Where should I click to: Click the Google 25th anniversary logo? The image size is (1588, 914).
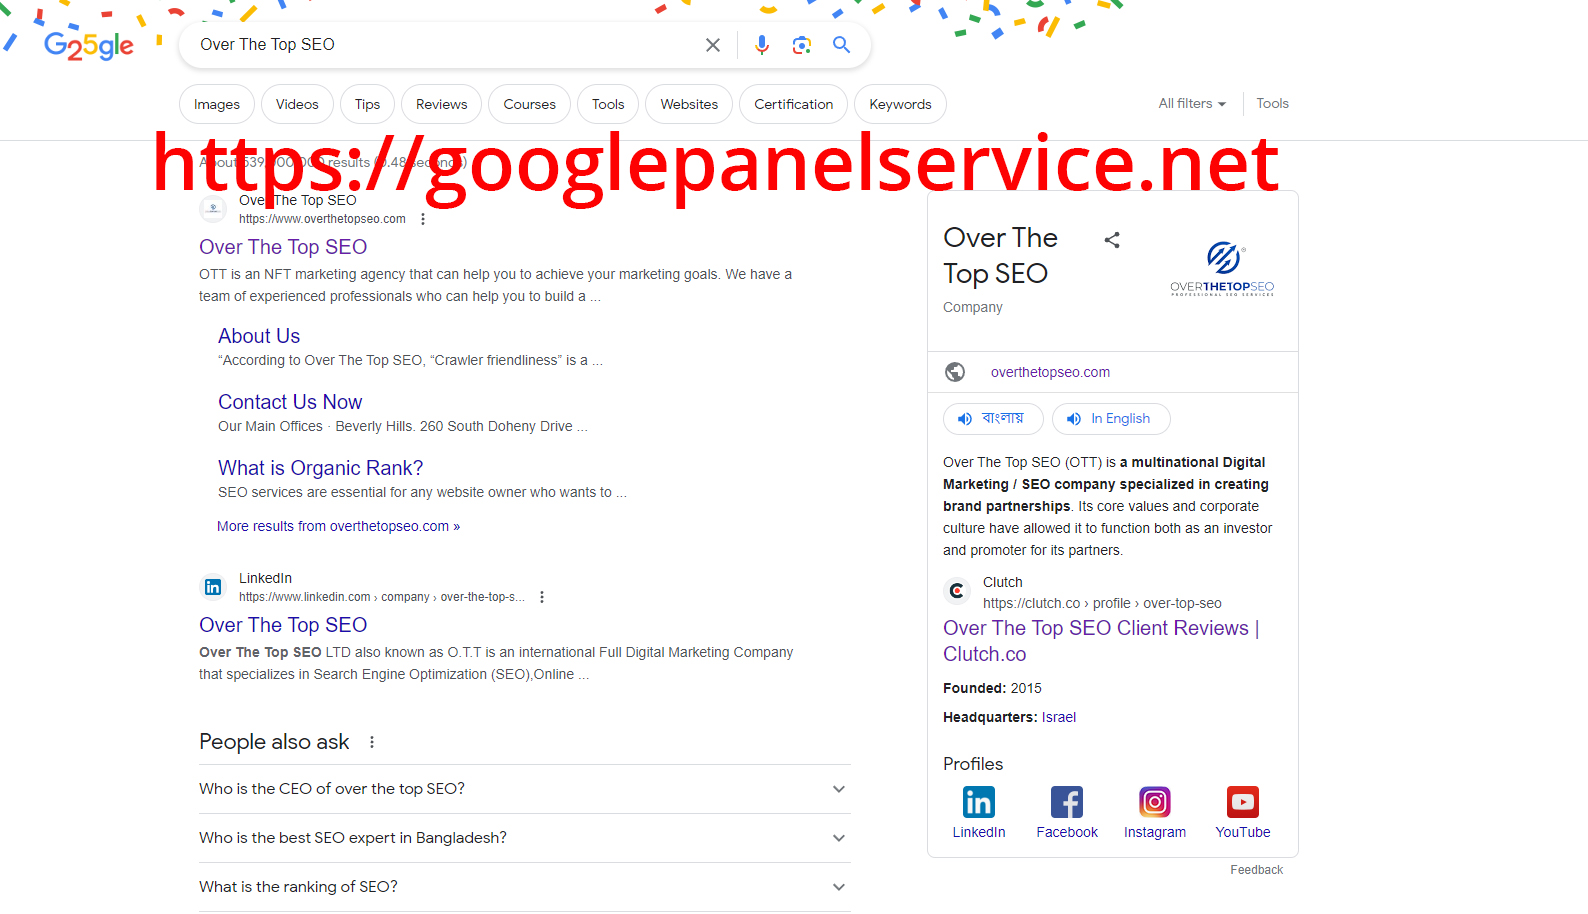point(89,45)
